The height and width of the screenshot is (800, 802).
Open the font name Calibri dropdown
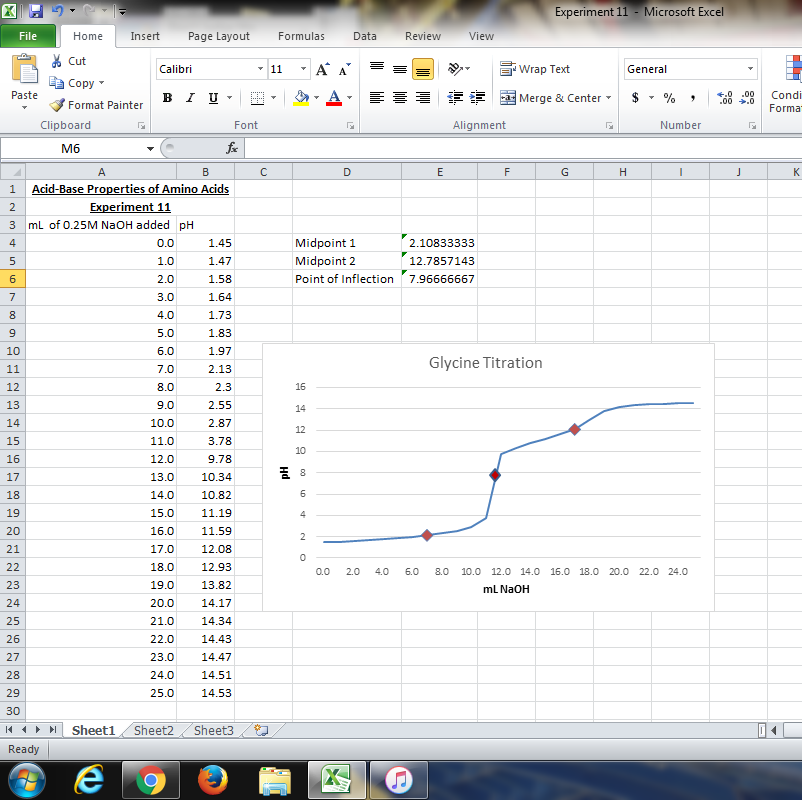point(261,69)
